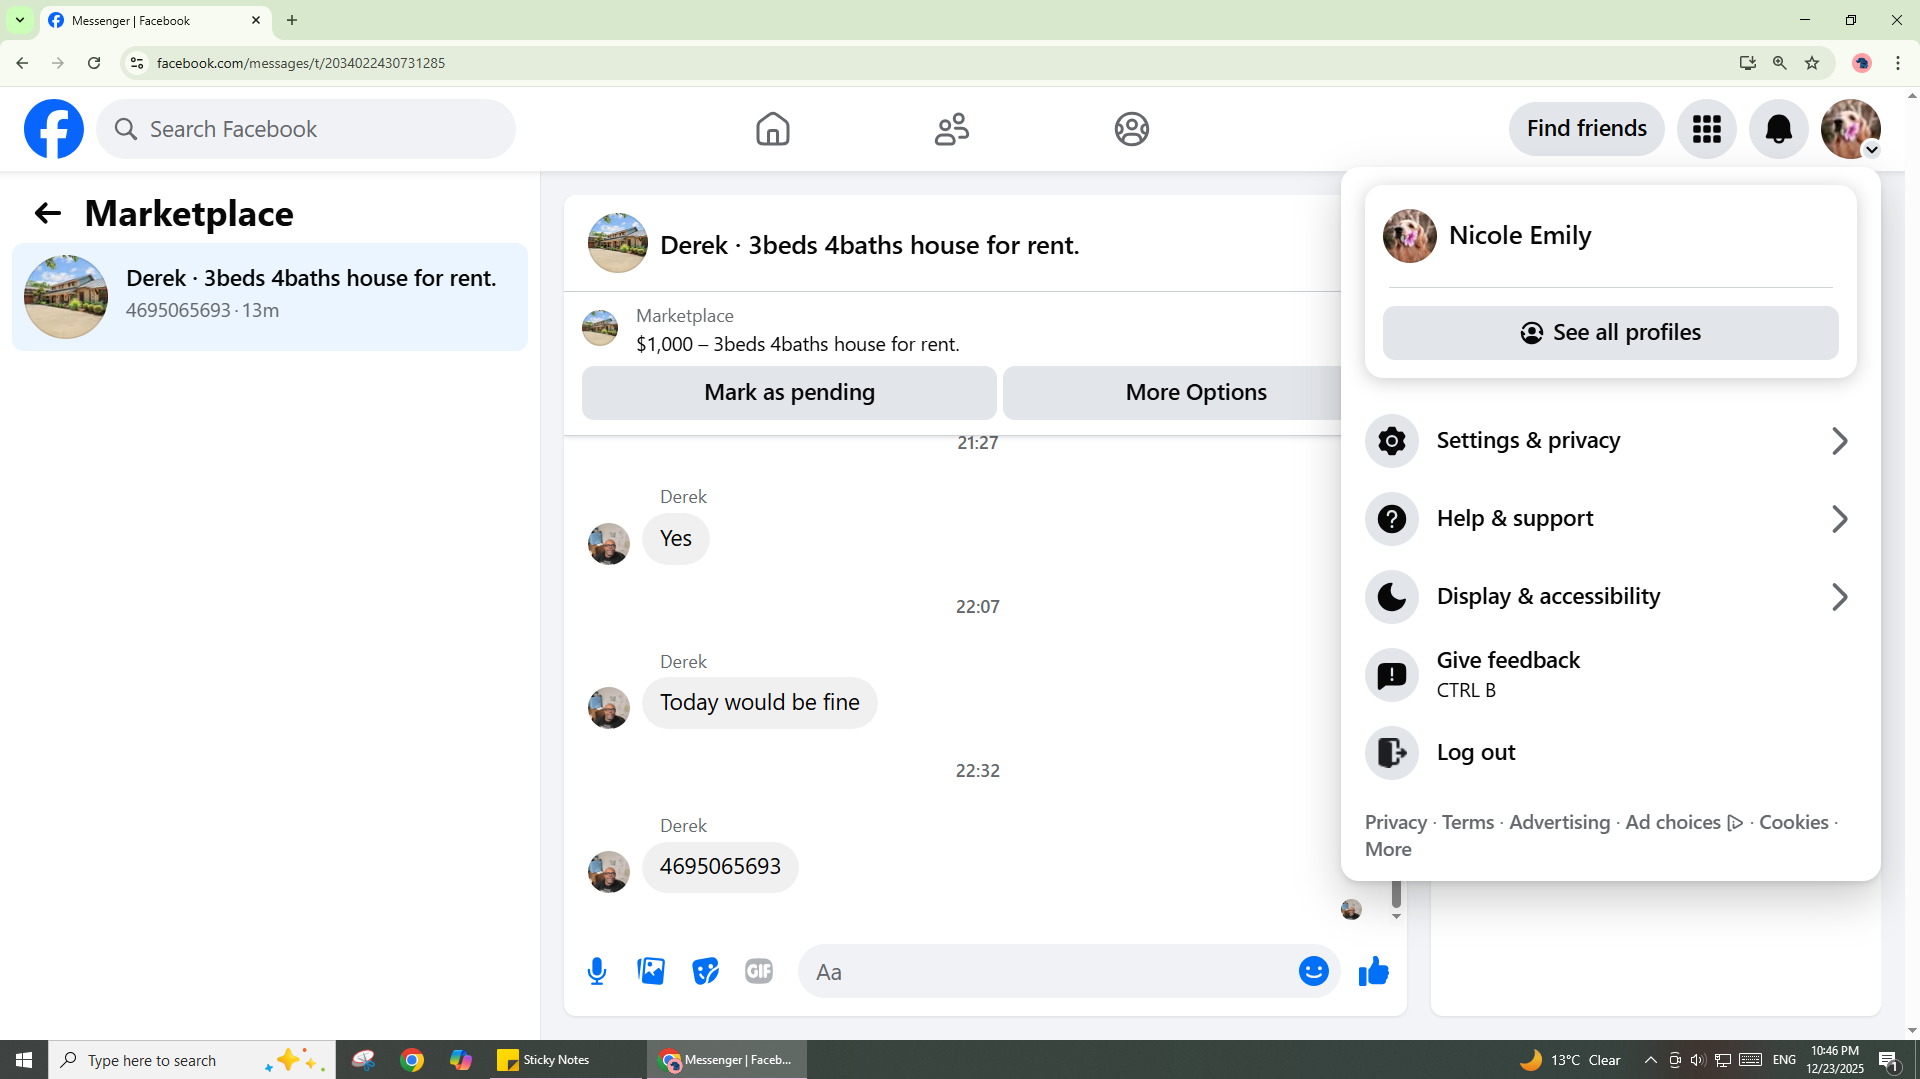
Task: Open the Ad choices footer link
Action: [x=1684, y=822]
